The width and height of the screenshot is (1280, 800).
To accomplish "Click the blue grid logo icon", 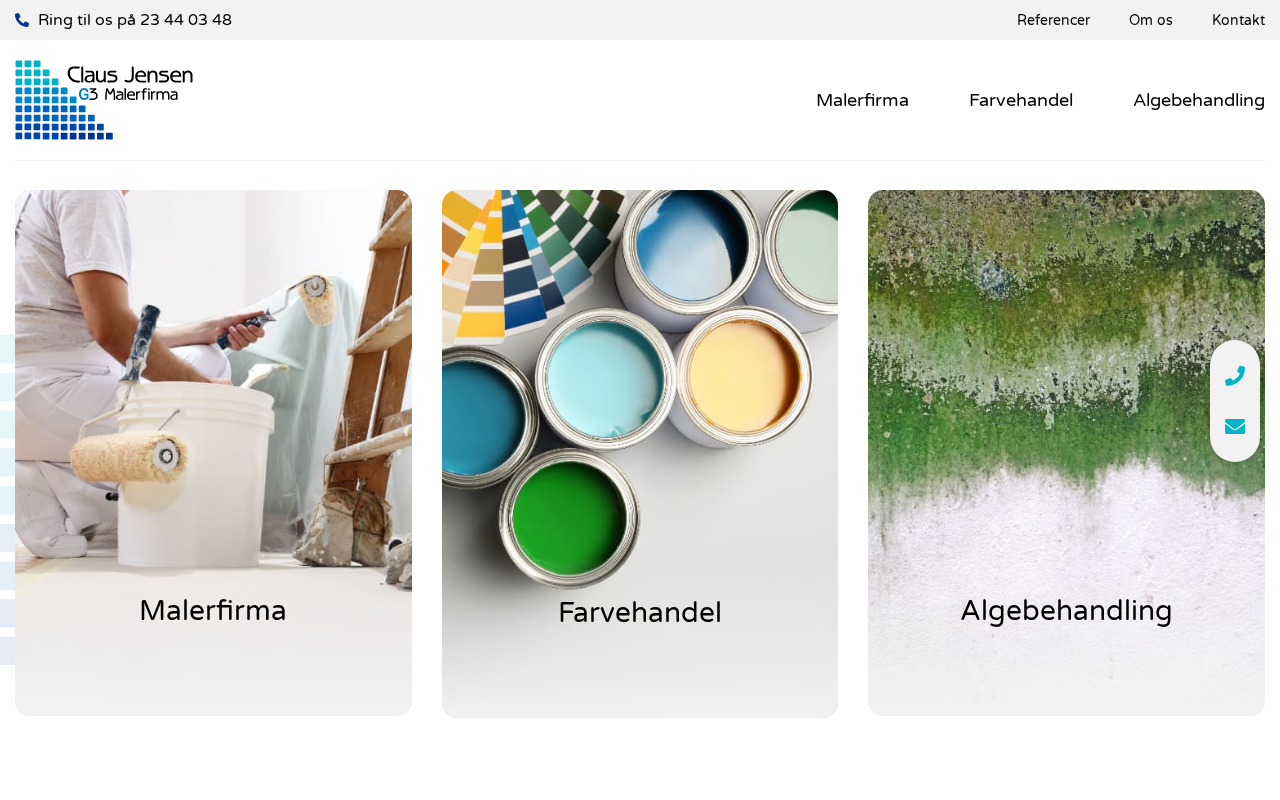I will [60, 100].
